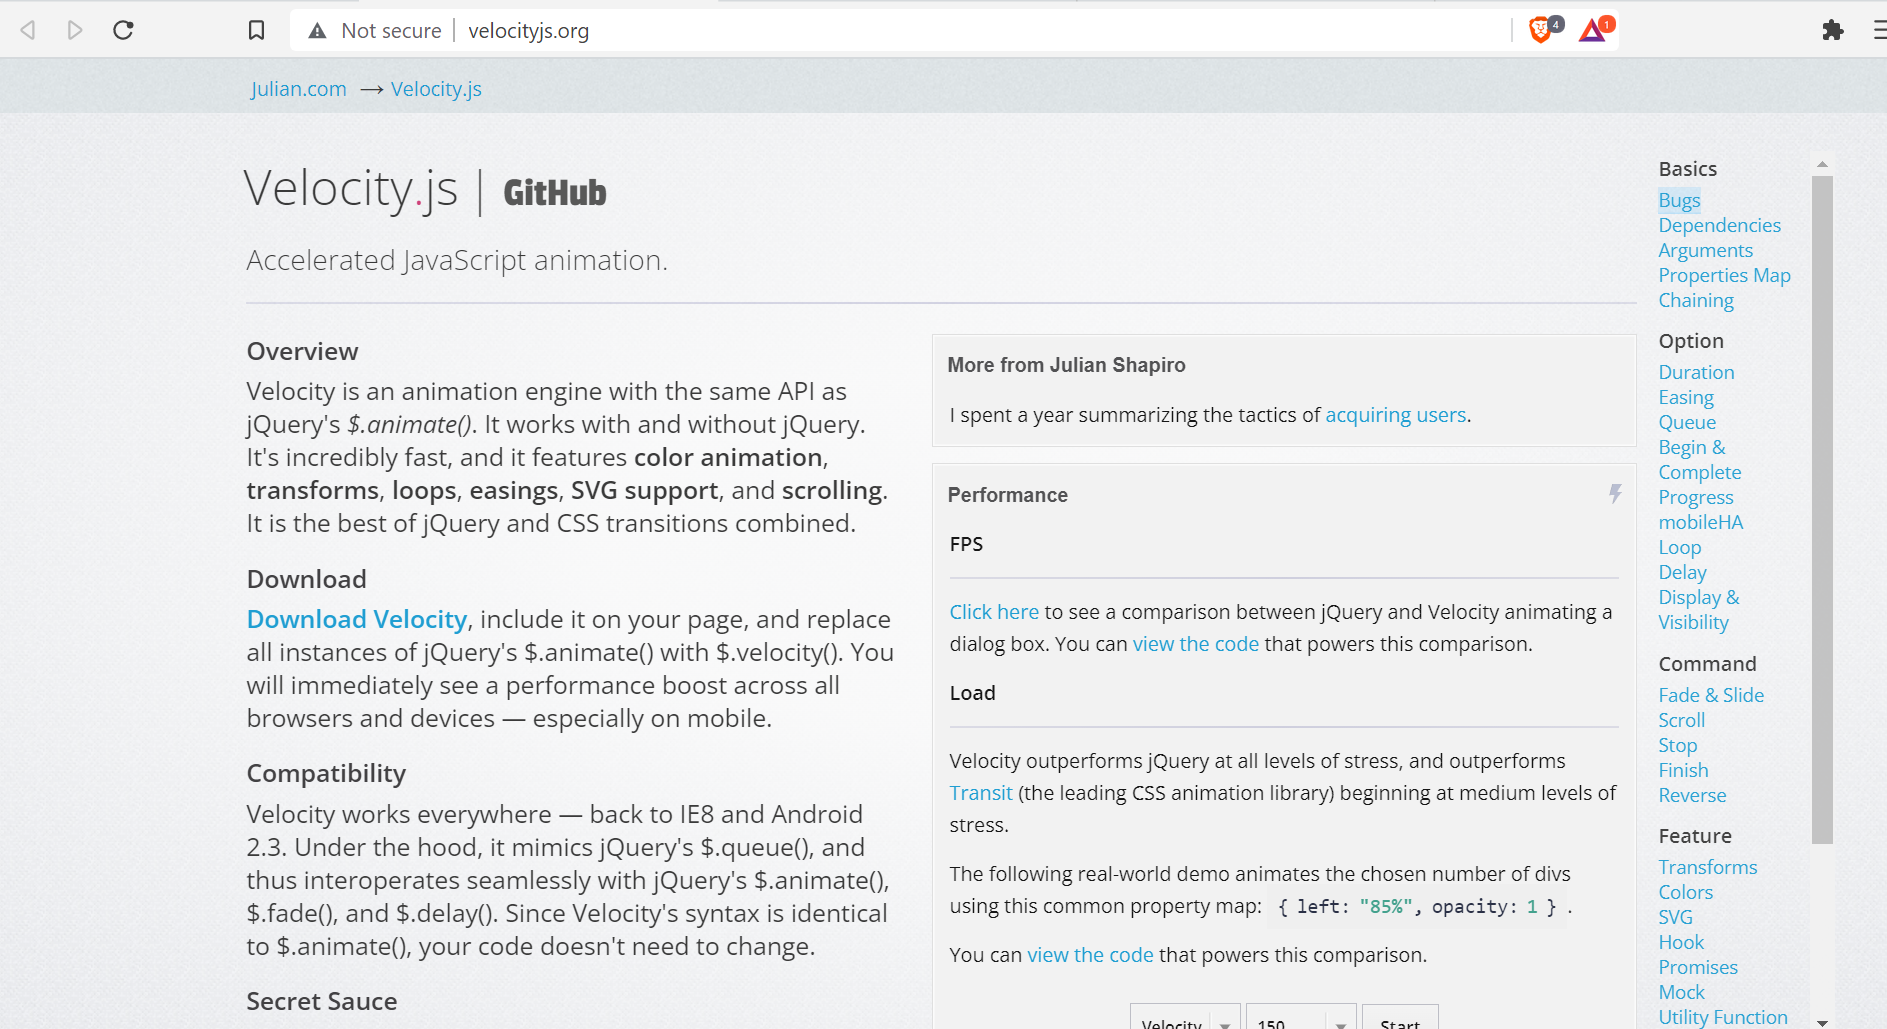Image resolution: width=1887 pixels, height=1029 pixels.
Task: Open the browser hamburger menu
Action: (x=1878, y=30)
